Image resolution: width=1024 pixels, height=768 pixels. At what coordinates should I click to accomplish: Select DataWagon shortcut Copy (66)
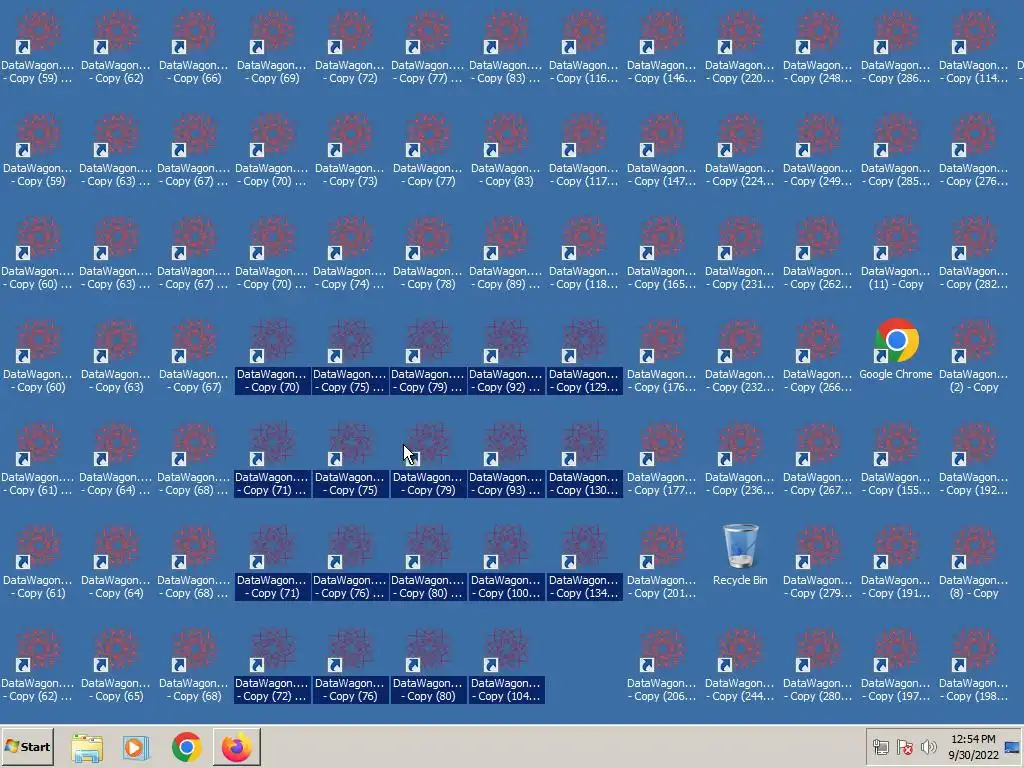(x=194, y=47)
